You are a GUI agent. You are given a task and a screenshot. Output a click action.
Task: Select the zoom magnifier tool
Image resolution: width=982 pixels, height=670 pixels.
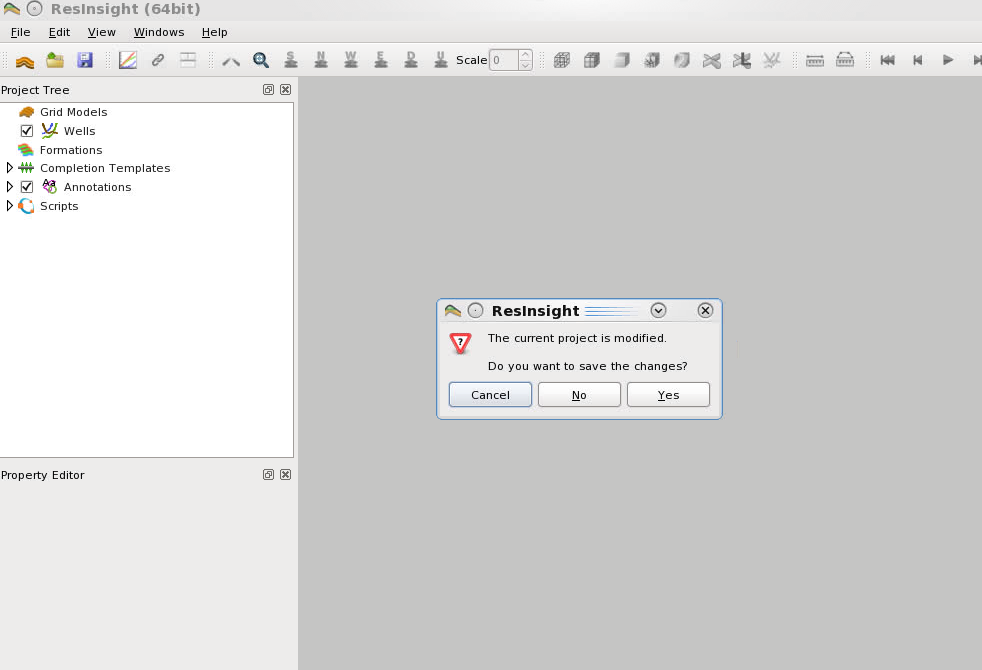(x=261, y=60)
